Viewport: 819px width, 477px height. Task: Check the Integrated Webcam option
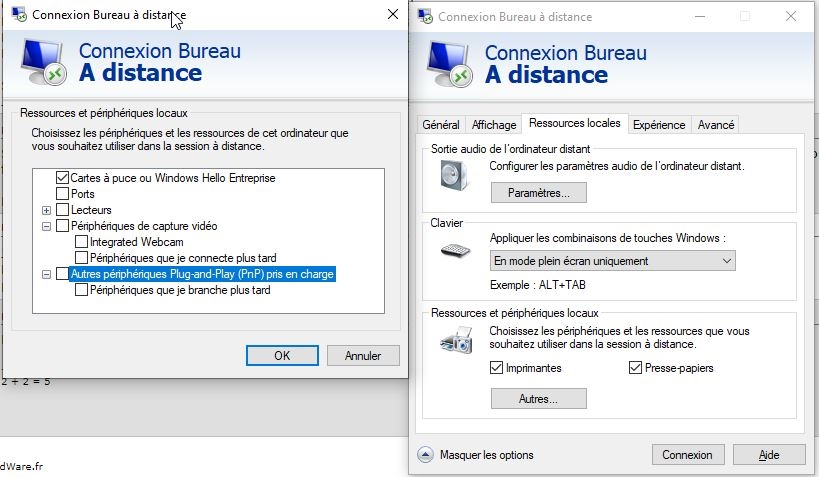tap(81, 242)
